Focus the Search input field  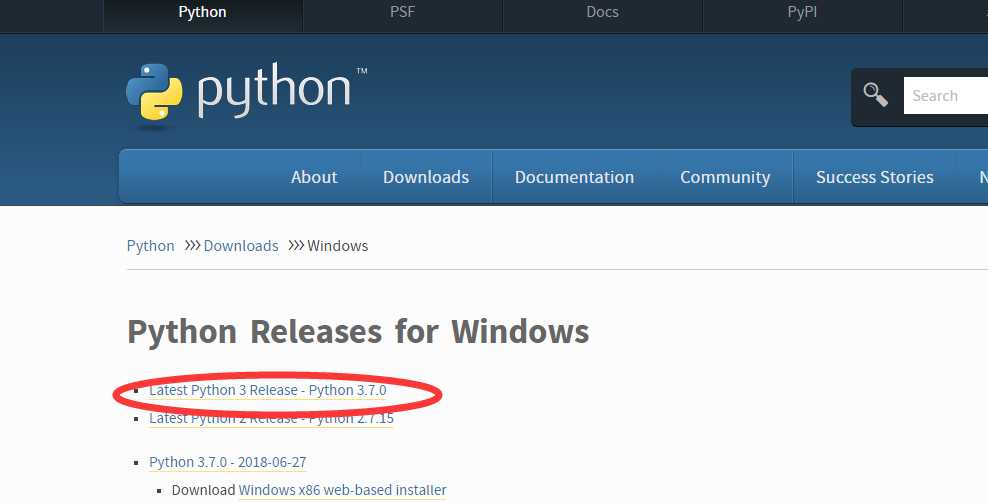(946, 96)
